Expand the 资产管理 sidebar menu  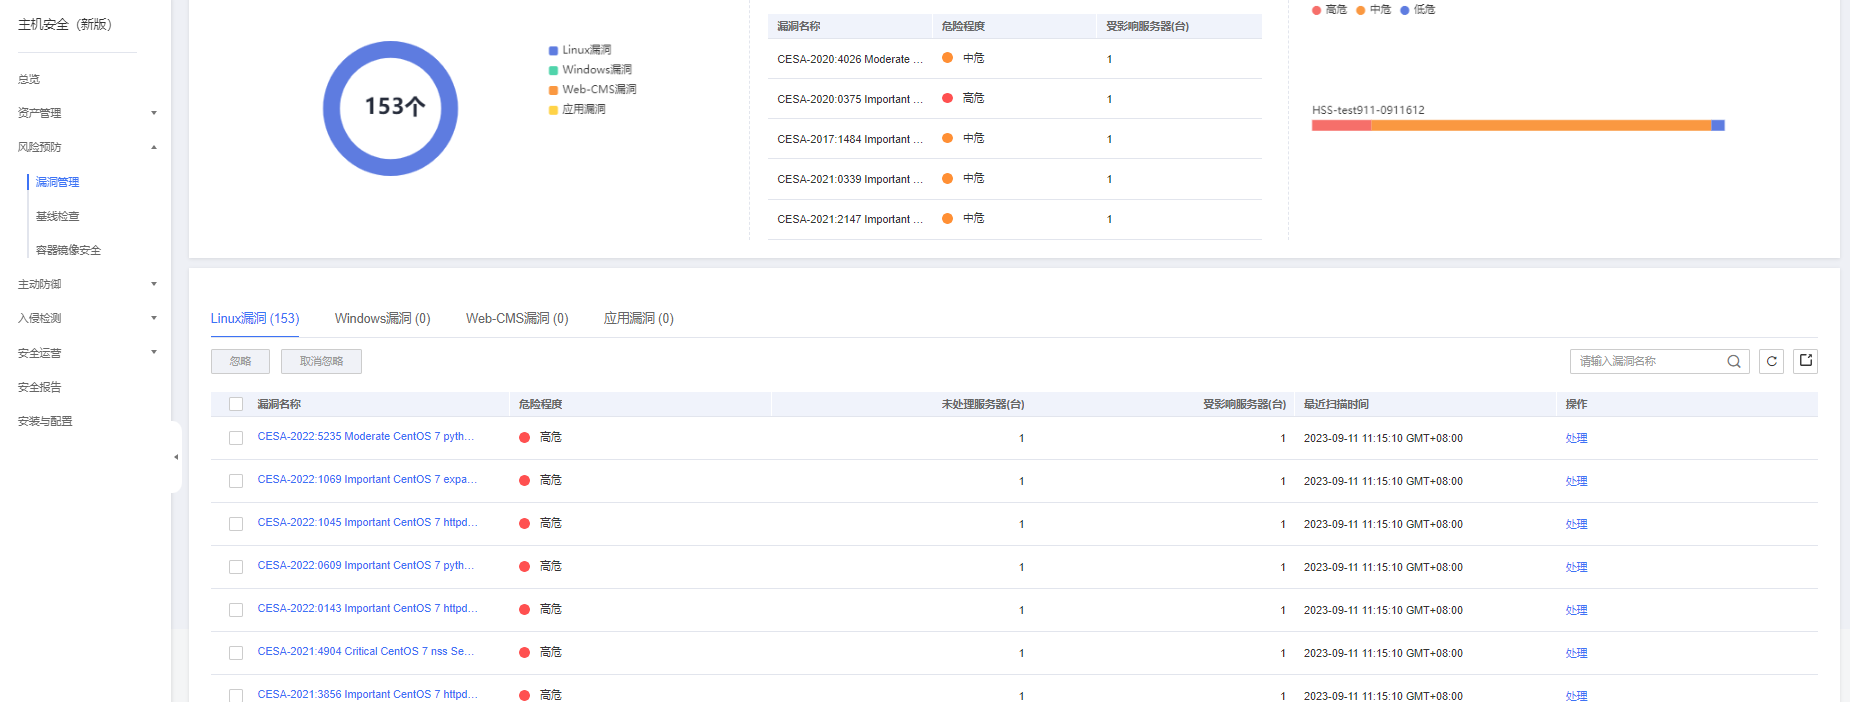coord(154,113)
